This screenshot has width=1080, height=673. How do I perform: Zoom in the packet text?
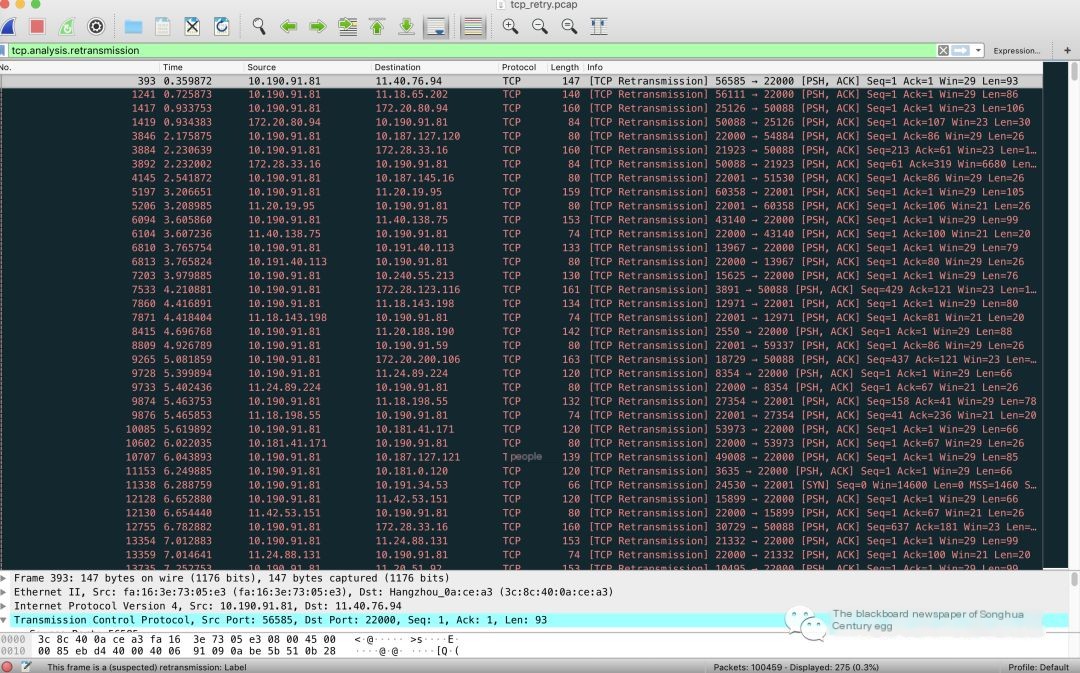510,27
